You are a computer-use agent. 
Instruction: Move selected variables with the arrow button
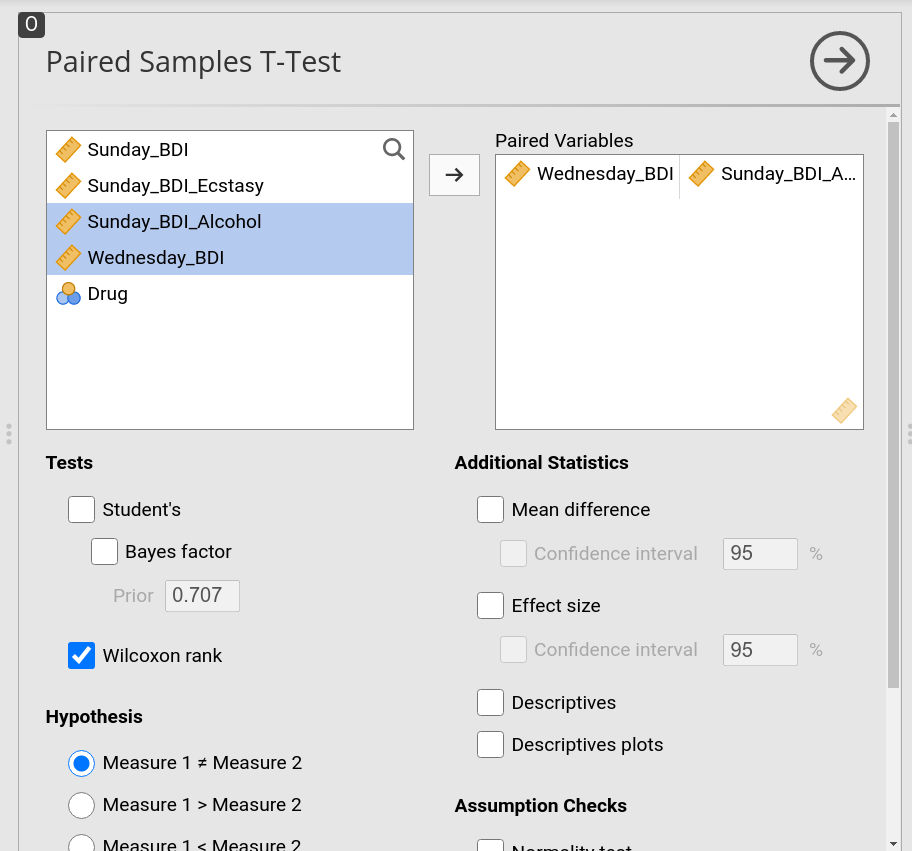click(454, 175)
